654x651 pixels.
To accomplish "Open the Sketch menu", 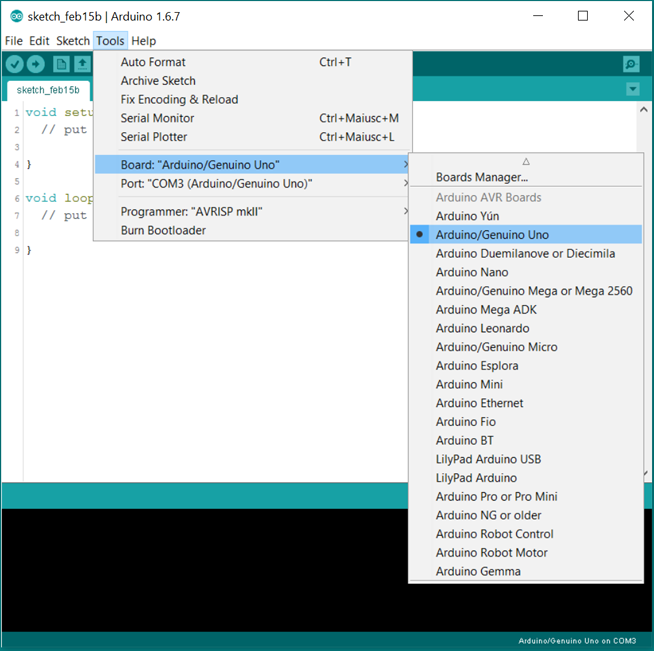I will pyautogui.click(x=73, y=41).
